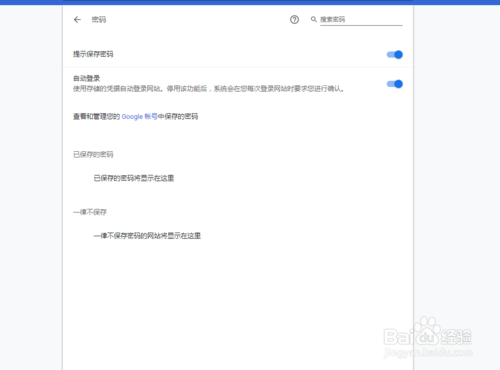
Task: Click the magnifier search icon
Action: point(314,19)
